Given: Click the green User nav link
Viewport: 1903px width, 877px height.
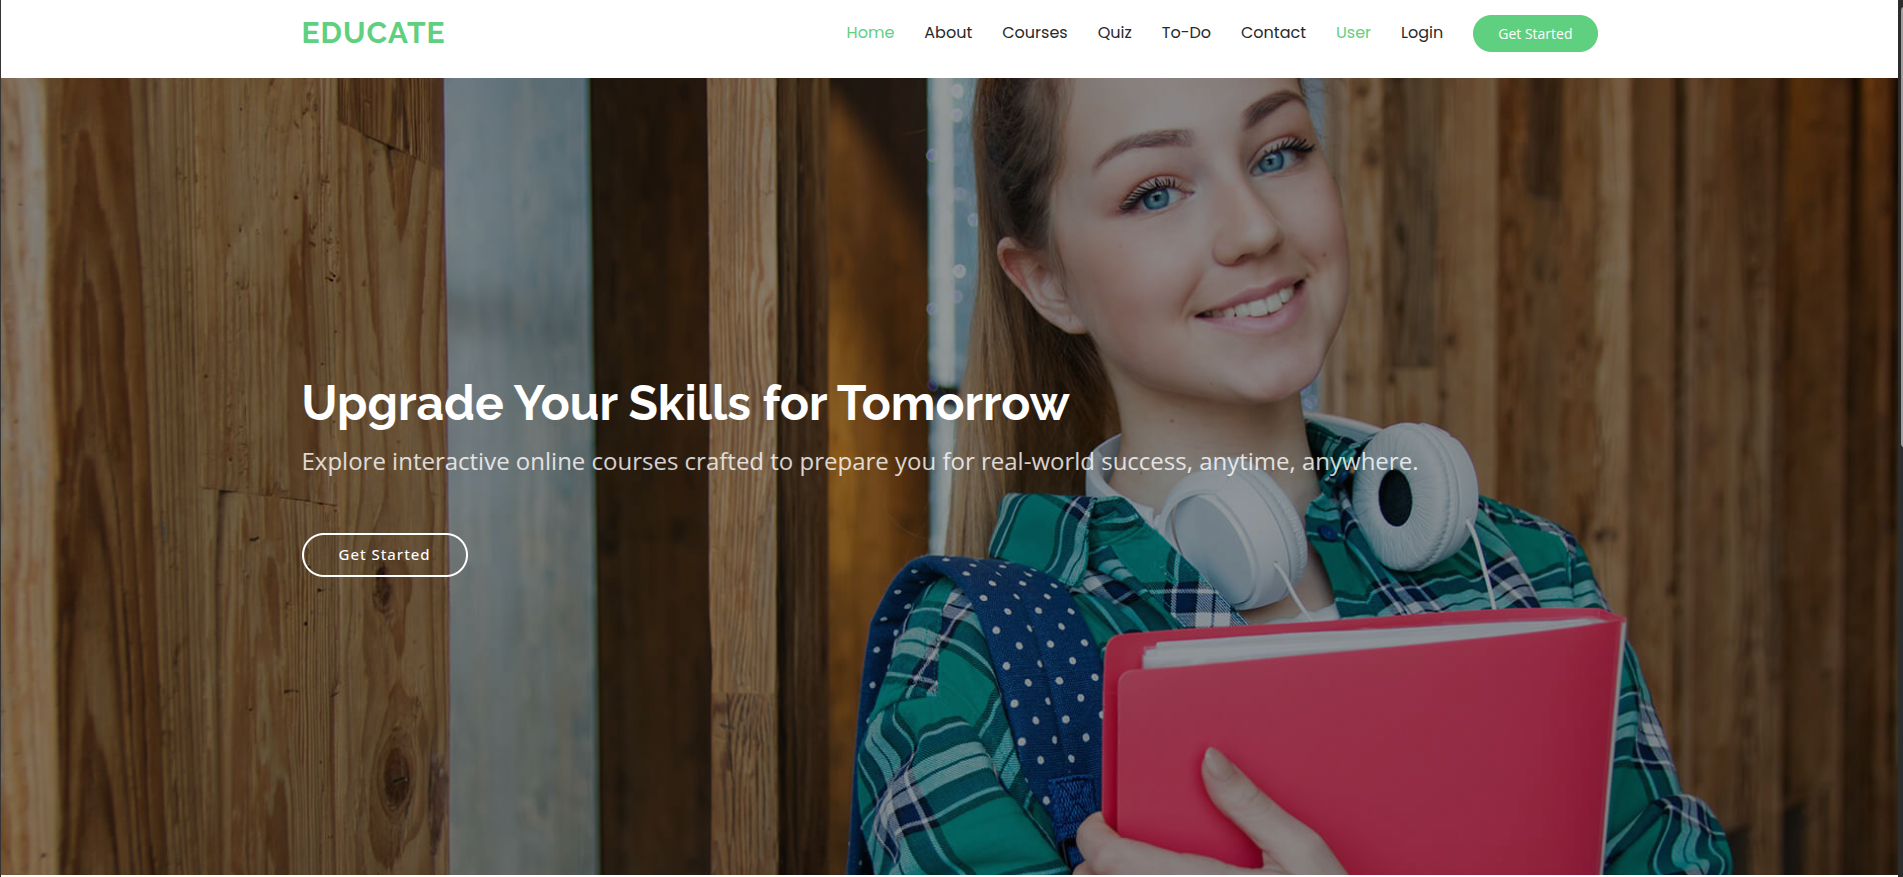Looking at the screenshot, I should click(x=1353, y=33).
